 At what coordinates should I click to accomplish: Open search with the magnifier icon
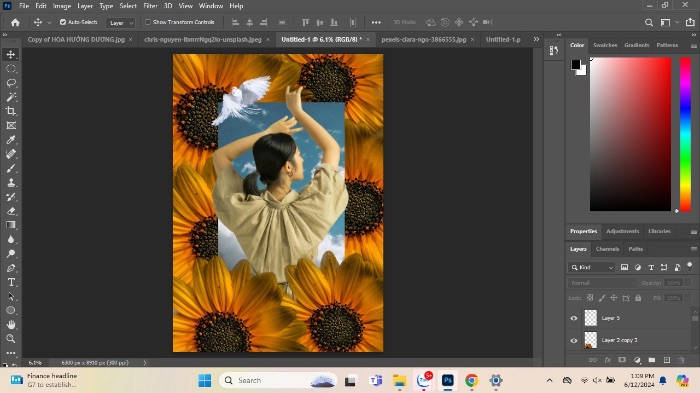[649, 22]
